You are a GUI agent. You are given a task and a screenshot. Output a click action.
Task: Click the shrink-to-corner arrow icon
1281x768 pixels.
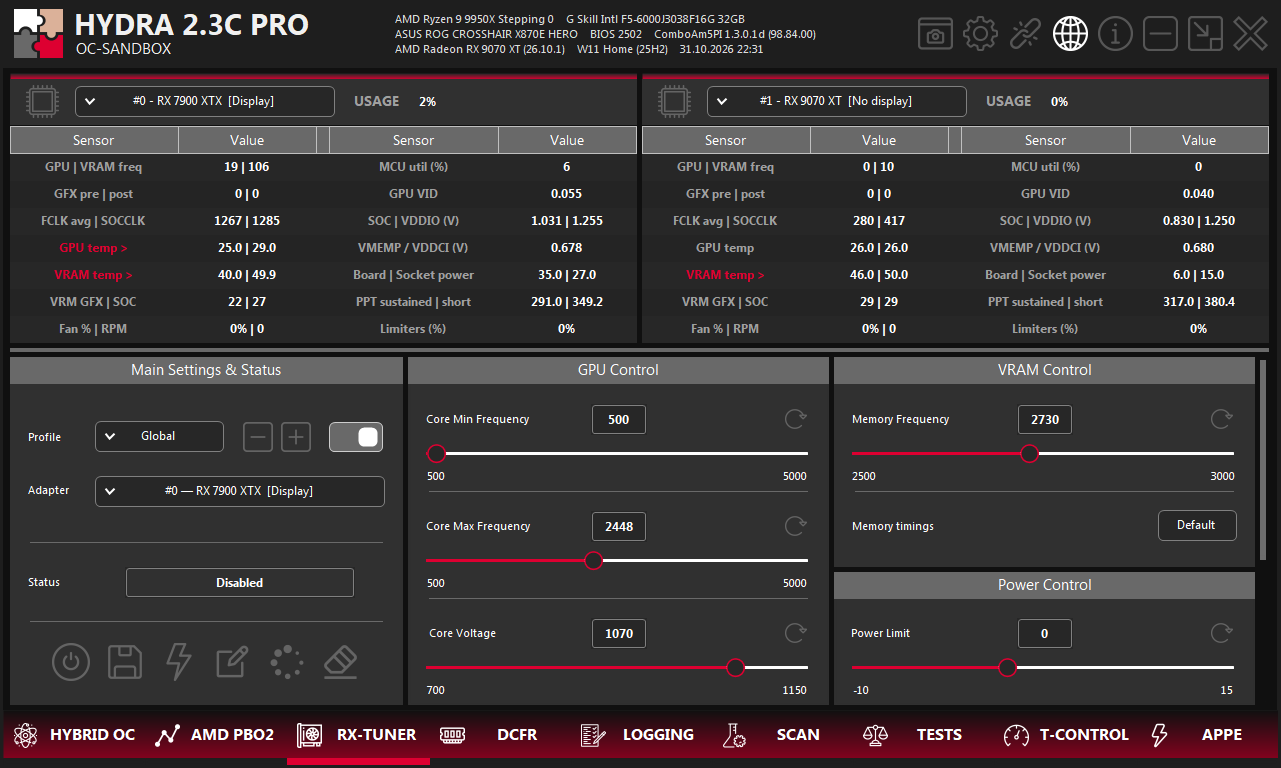tap(1205, 34)
